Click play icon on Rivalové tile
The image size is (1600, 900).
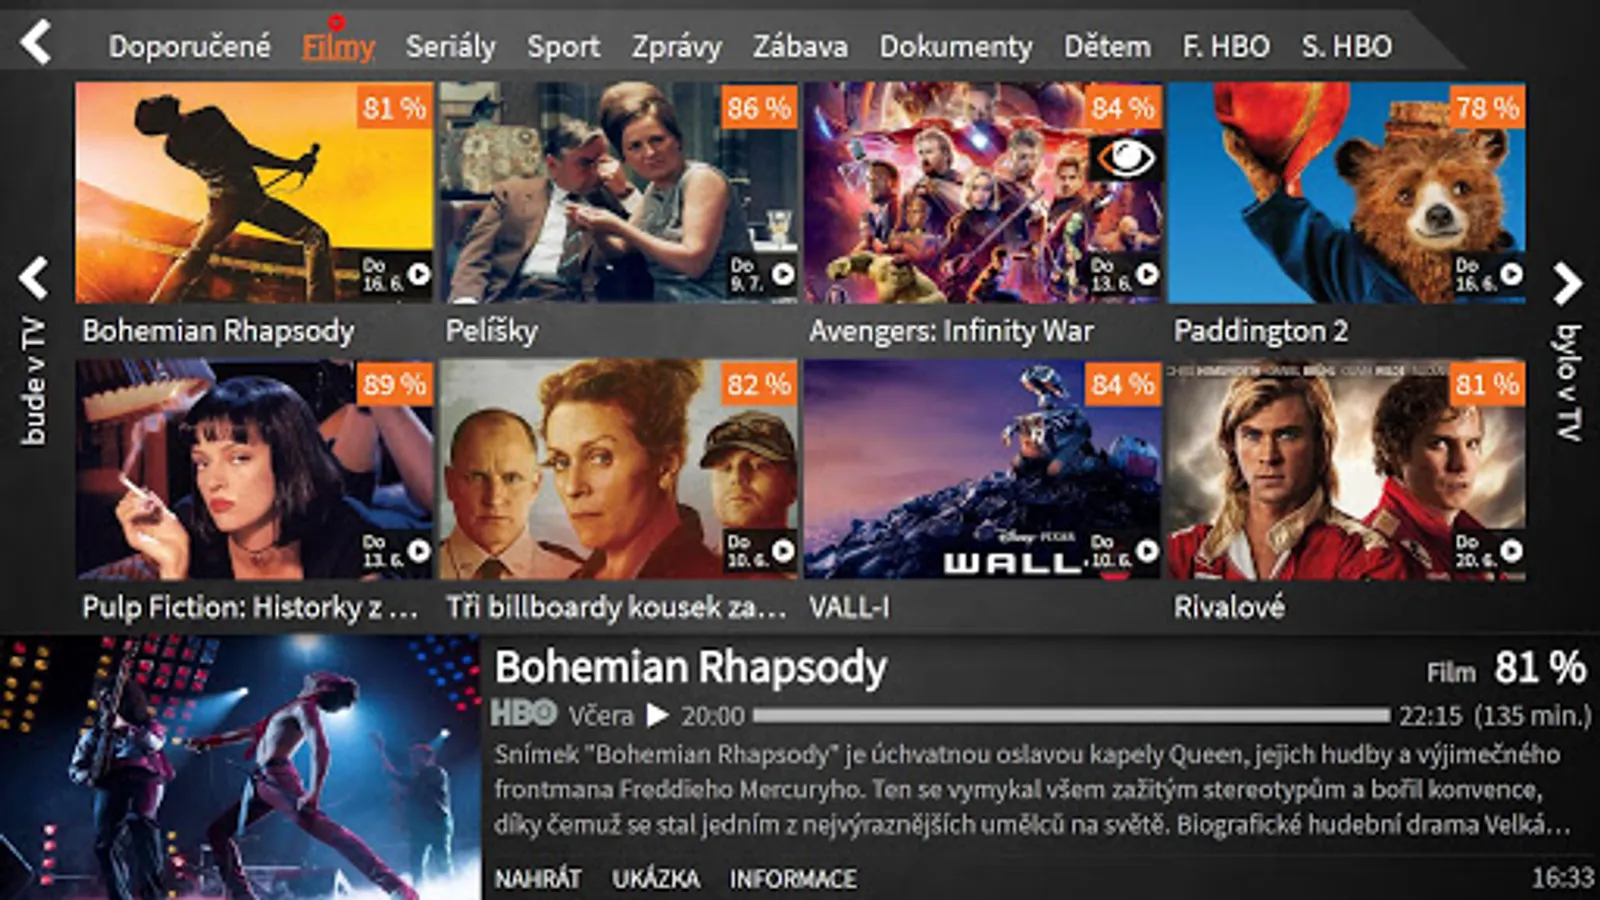pyautogui.click(x=1511, y=550)
